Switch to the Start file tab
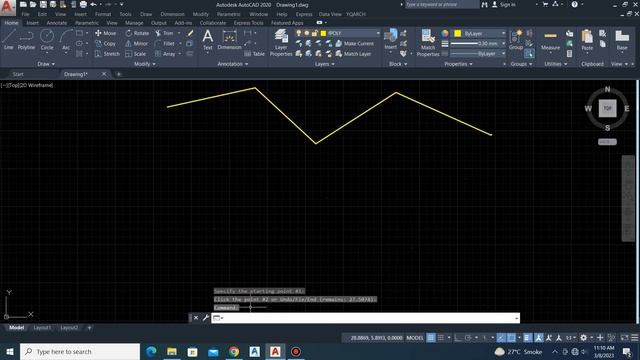 point(18,74)
